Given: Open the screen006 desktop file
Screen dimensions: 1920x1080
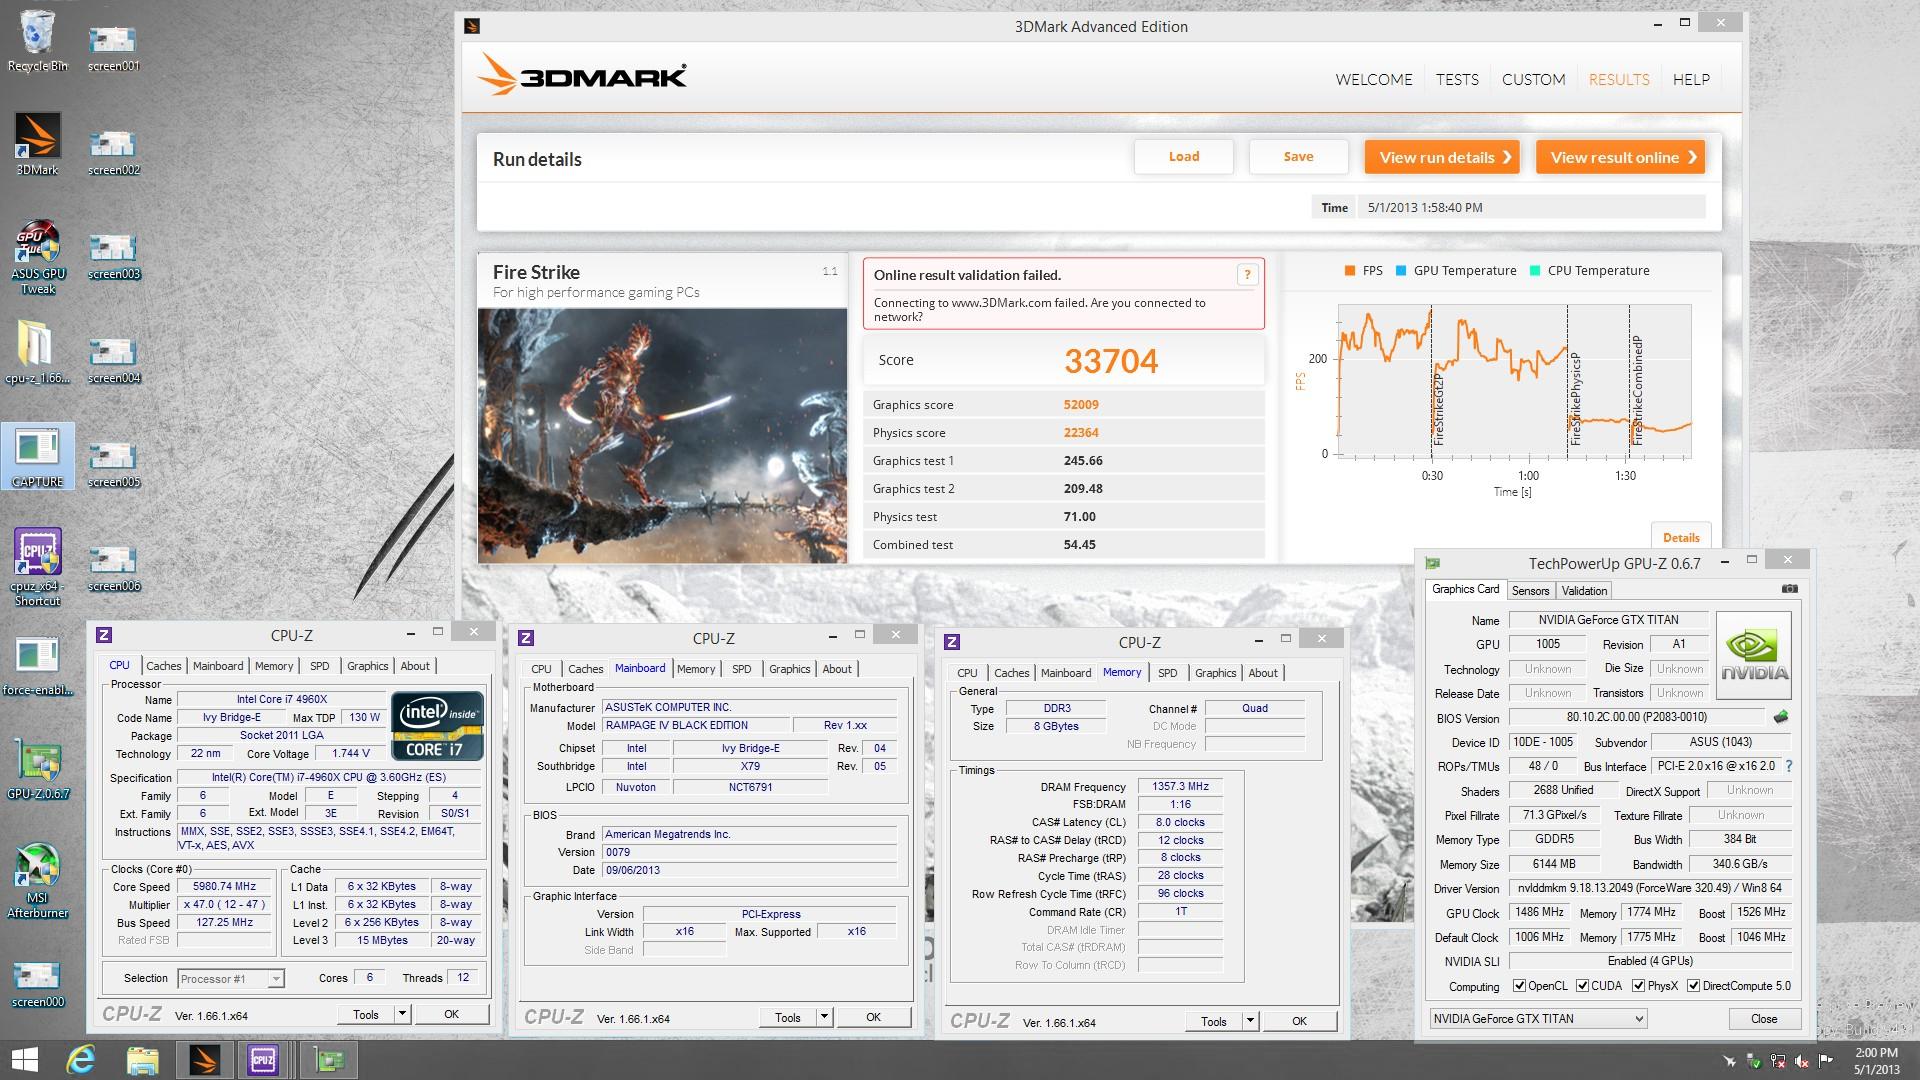Looking at the screenshot, I should point(113,567).
